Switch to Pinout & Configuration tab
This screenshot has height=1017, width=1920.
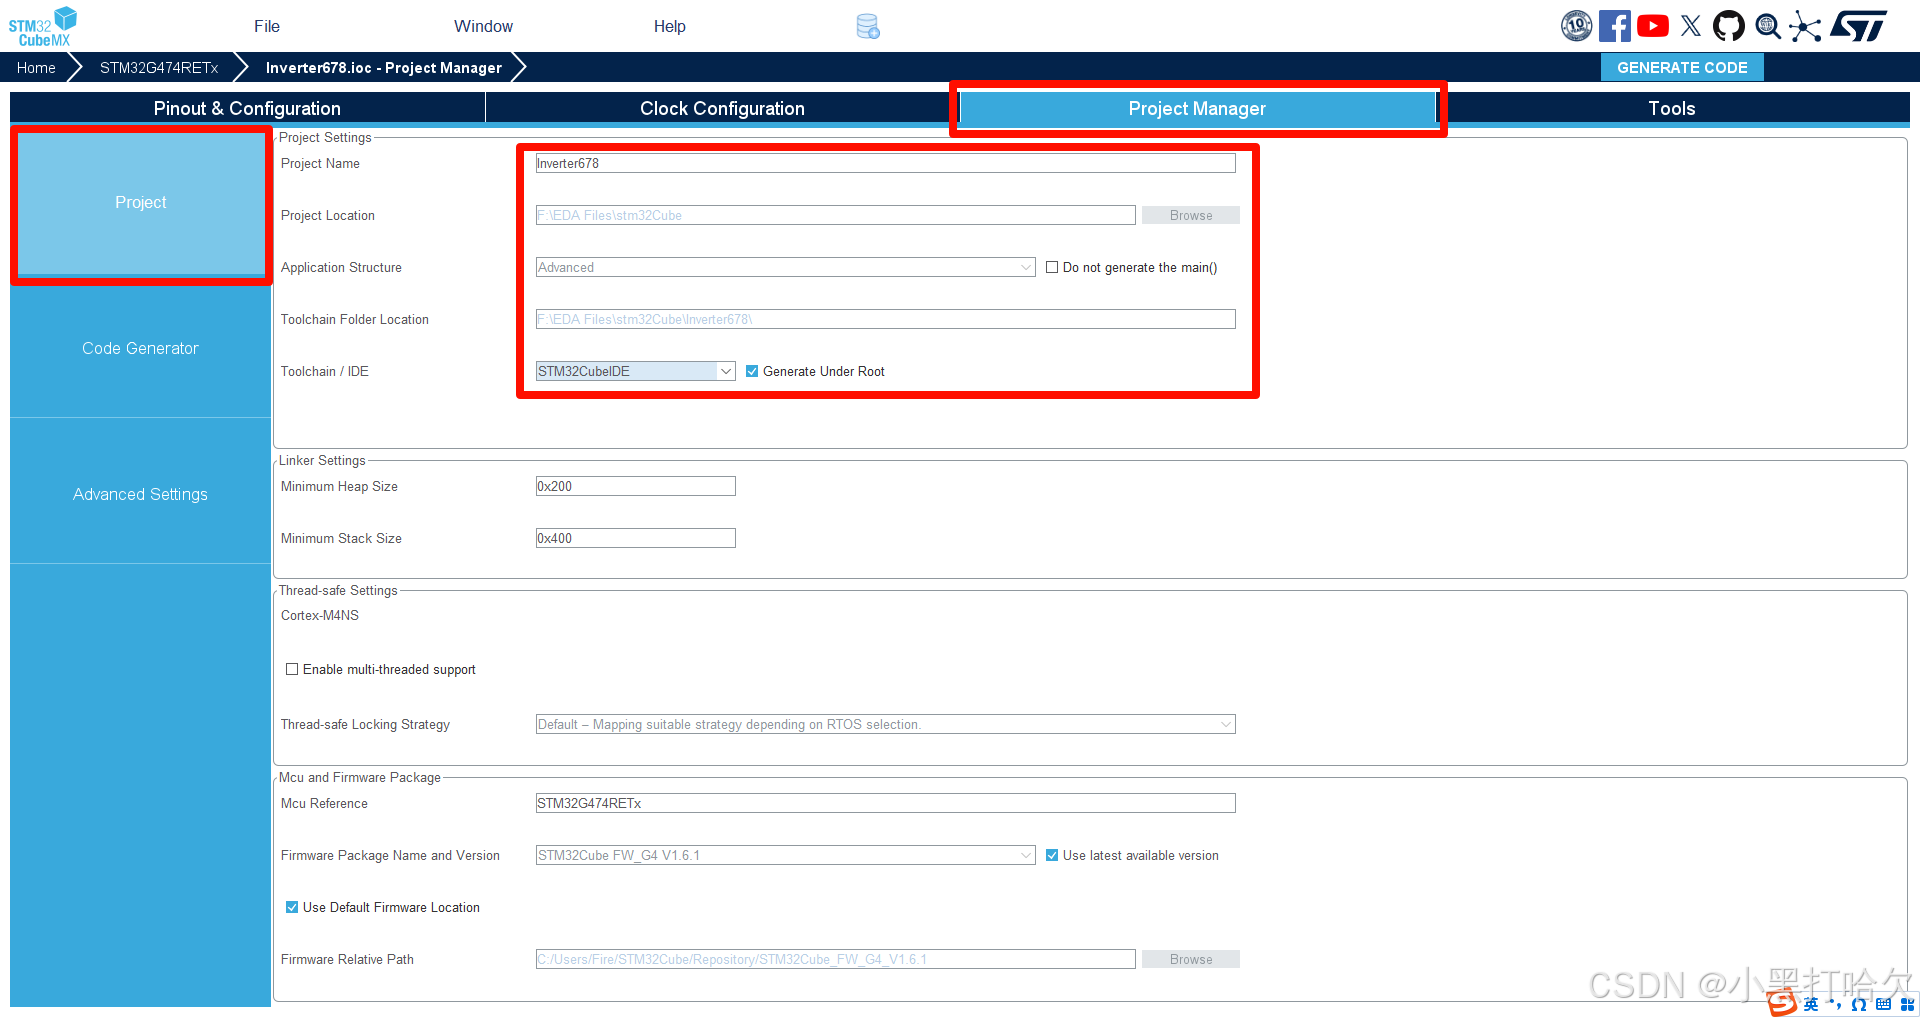[x=247, y=108]
